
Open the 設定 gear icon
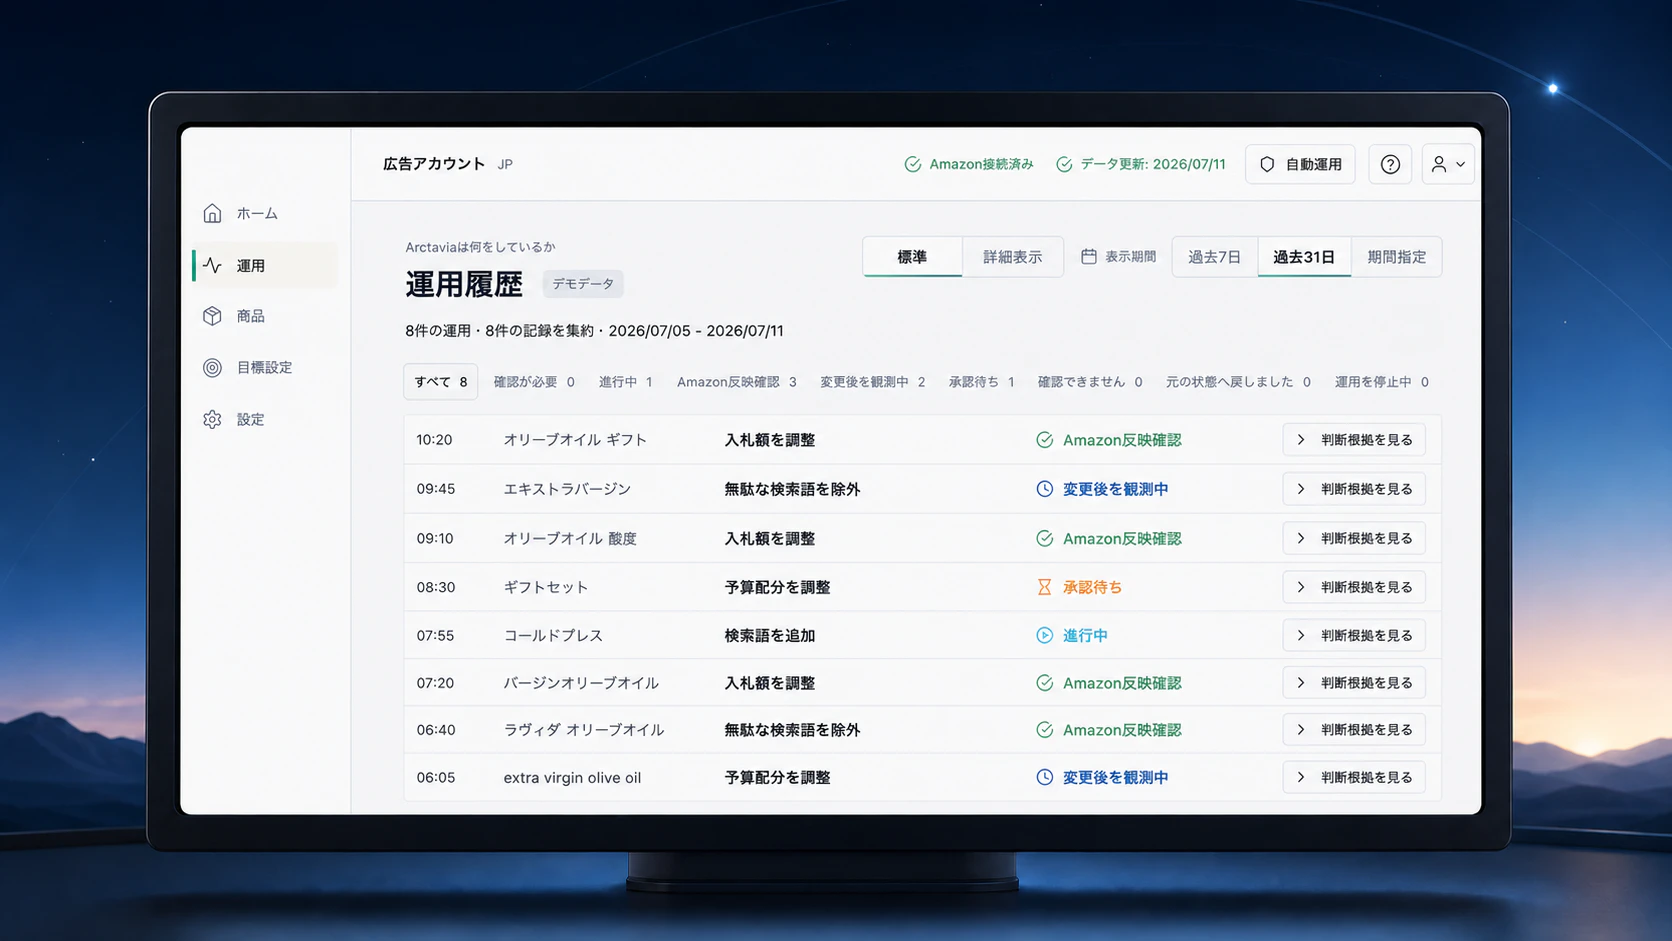[x=212, y=419]
